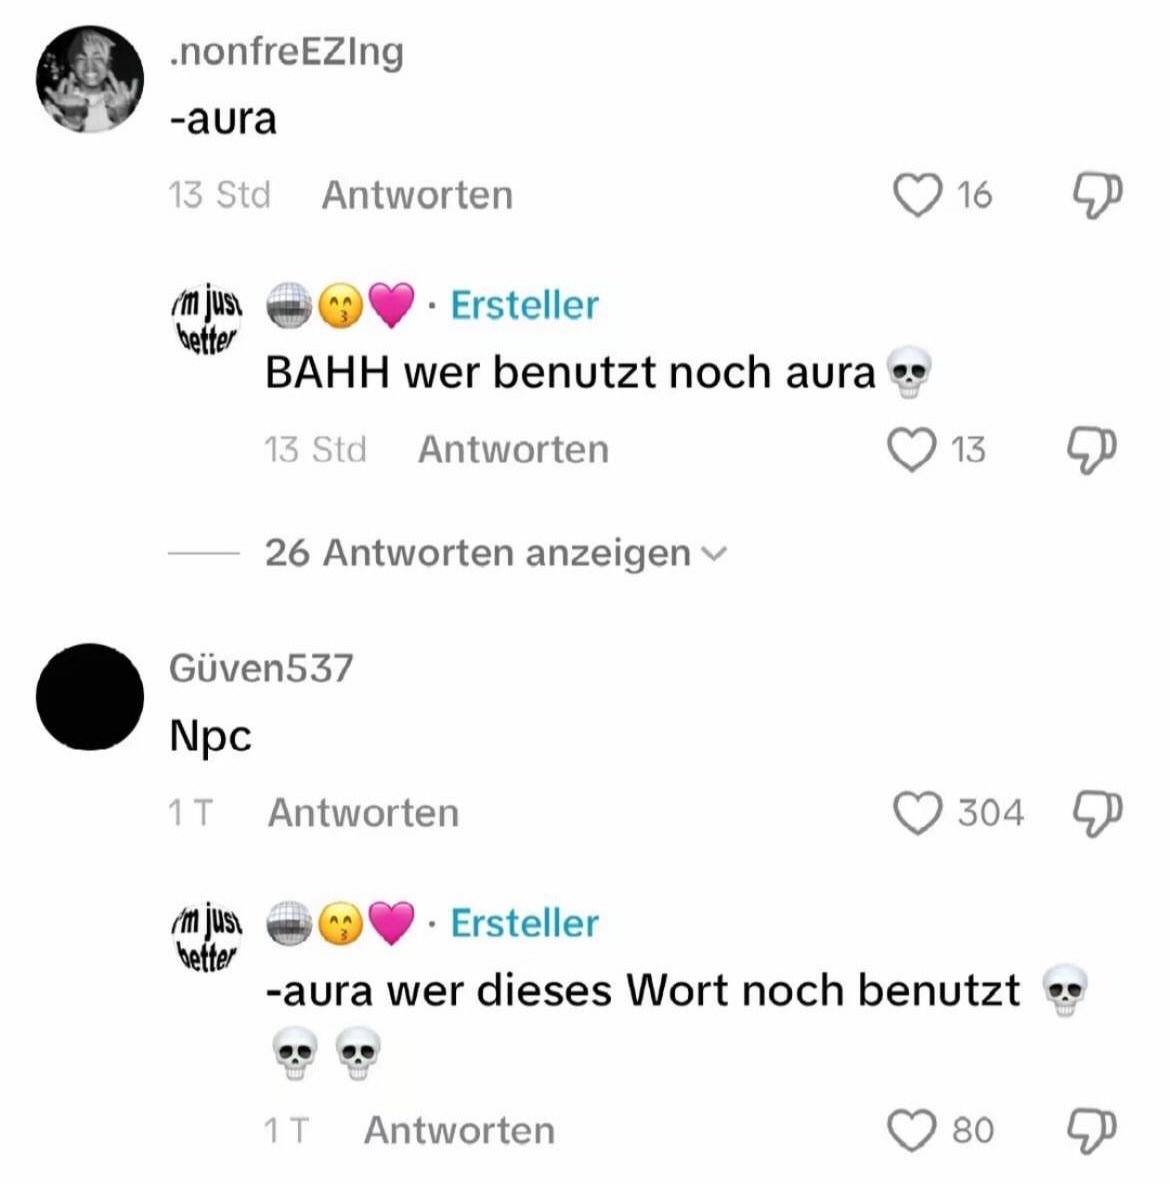Reply to .nonfreEZIng's '-aura' comment

417,196
